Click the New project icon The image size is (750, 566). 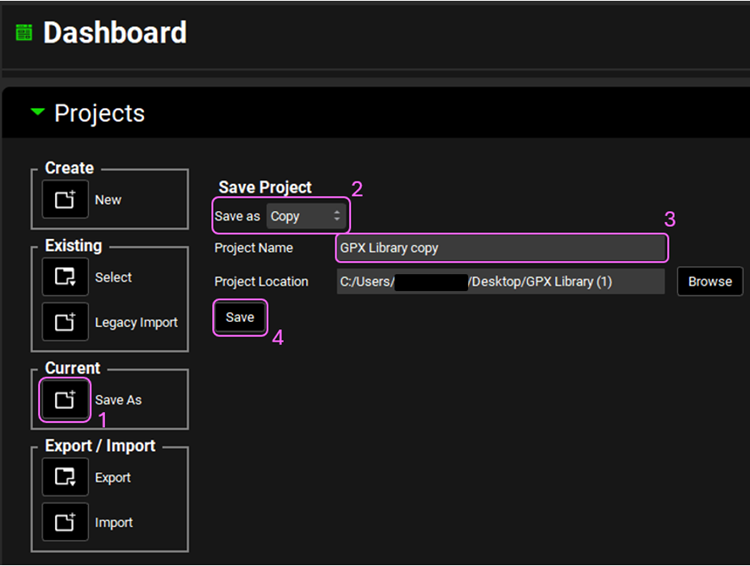point(65,200)
